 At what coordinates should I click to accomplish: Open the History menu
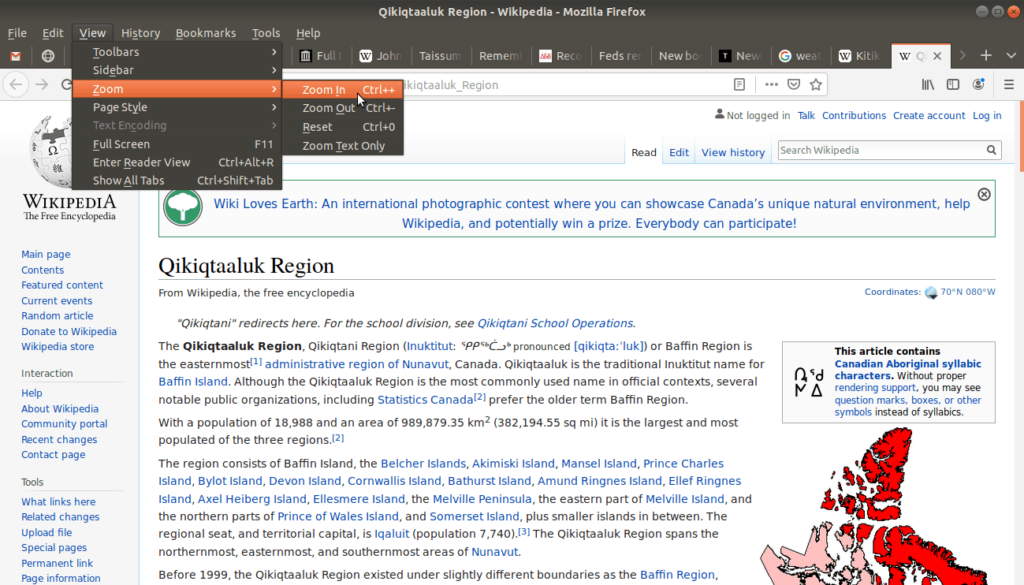140,33
